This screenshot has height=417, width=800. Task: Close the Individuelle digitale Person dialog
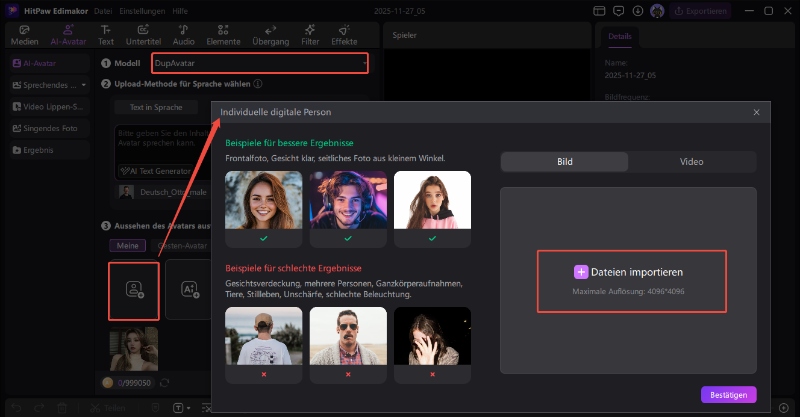(x=756, y=112)
